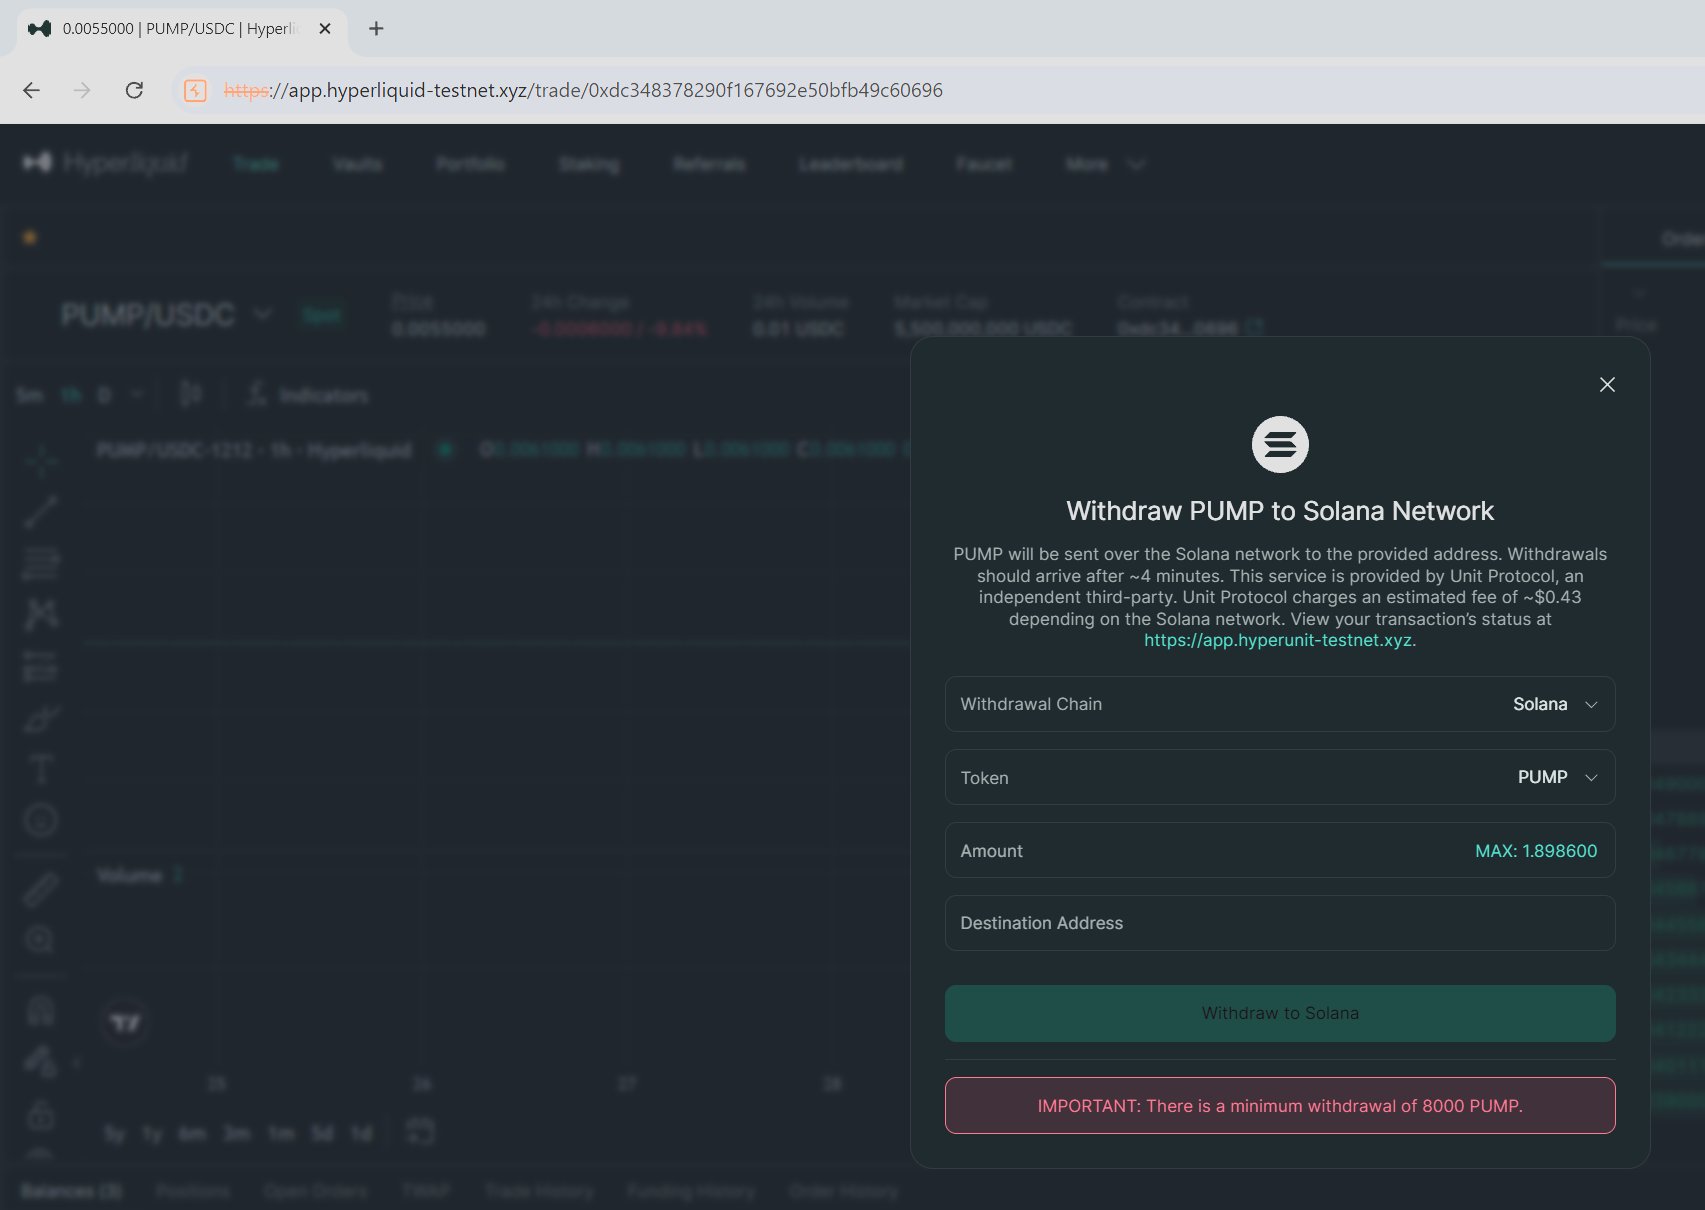Open the Withdrawal Chain Solana dropdown
1705x1210 pixels.
(x=1280, y=704)
